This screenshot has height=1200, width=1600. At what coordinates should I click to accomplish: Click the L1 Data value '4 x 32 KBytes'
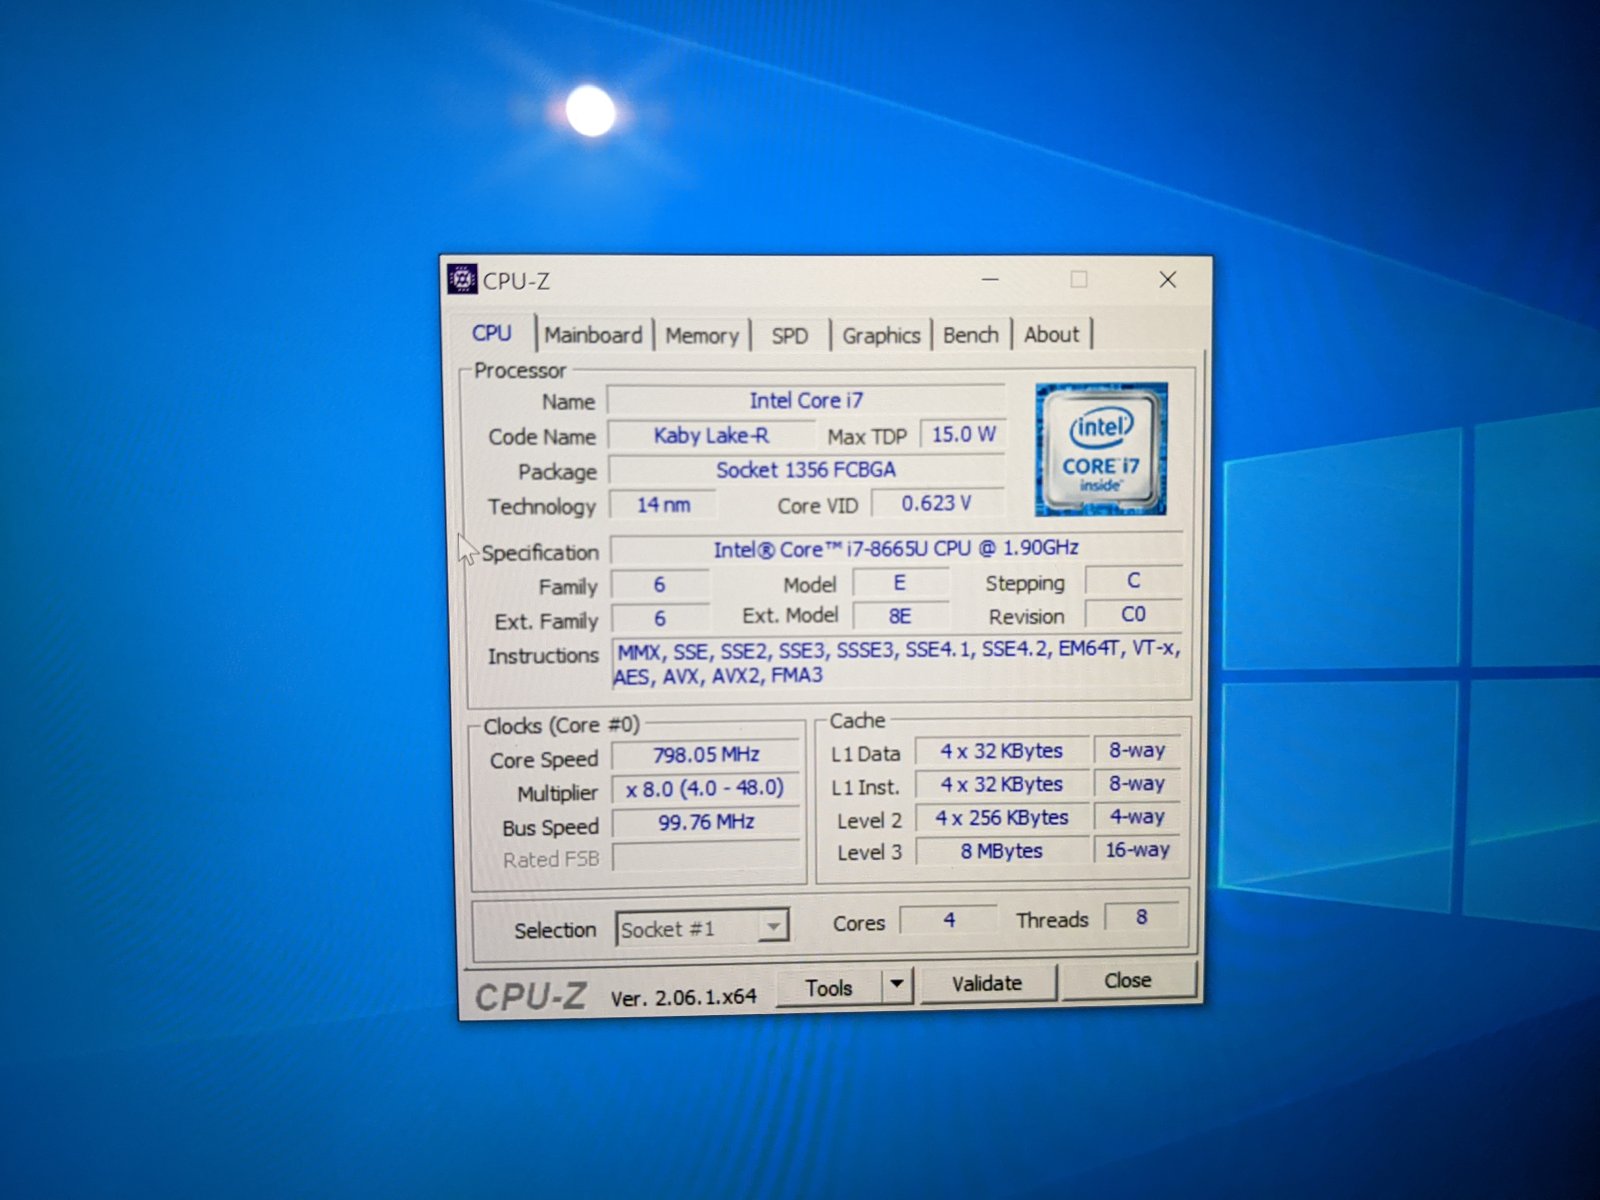point(1001,750)
